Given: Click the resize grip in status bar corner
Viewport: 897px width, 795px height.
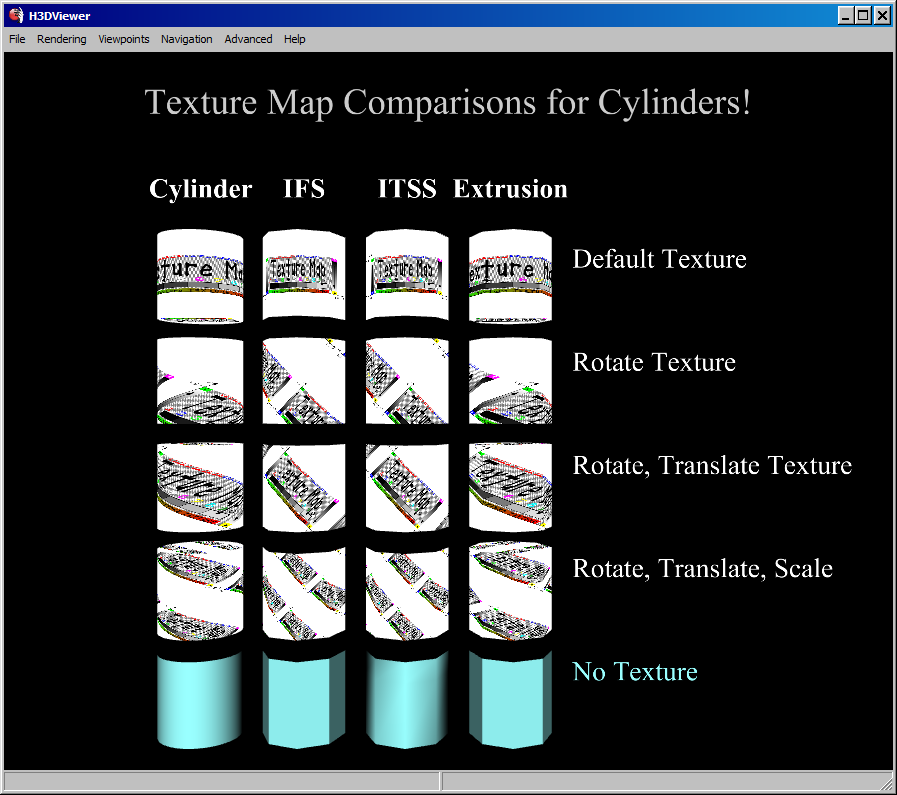Looking at the screenshot, I should (x=885, y=782).
